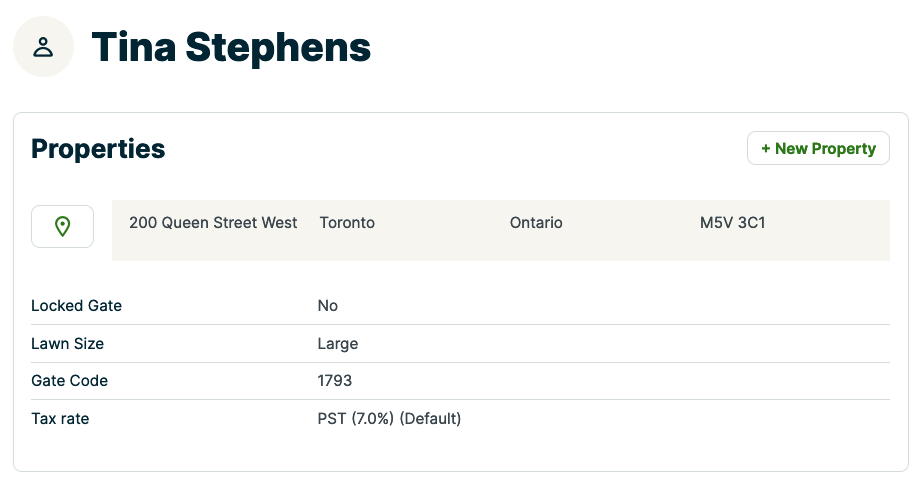
Task: Click the Tax rate field label
Action: click(x=60, y=419)
